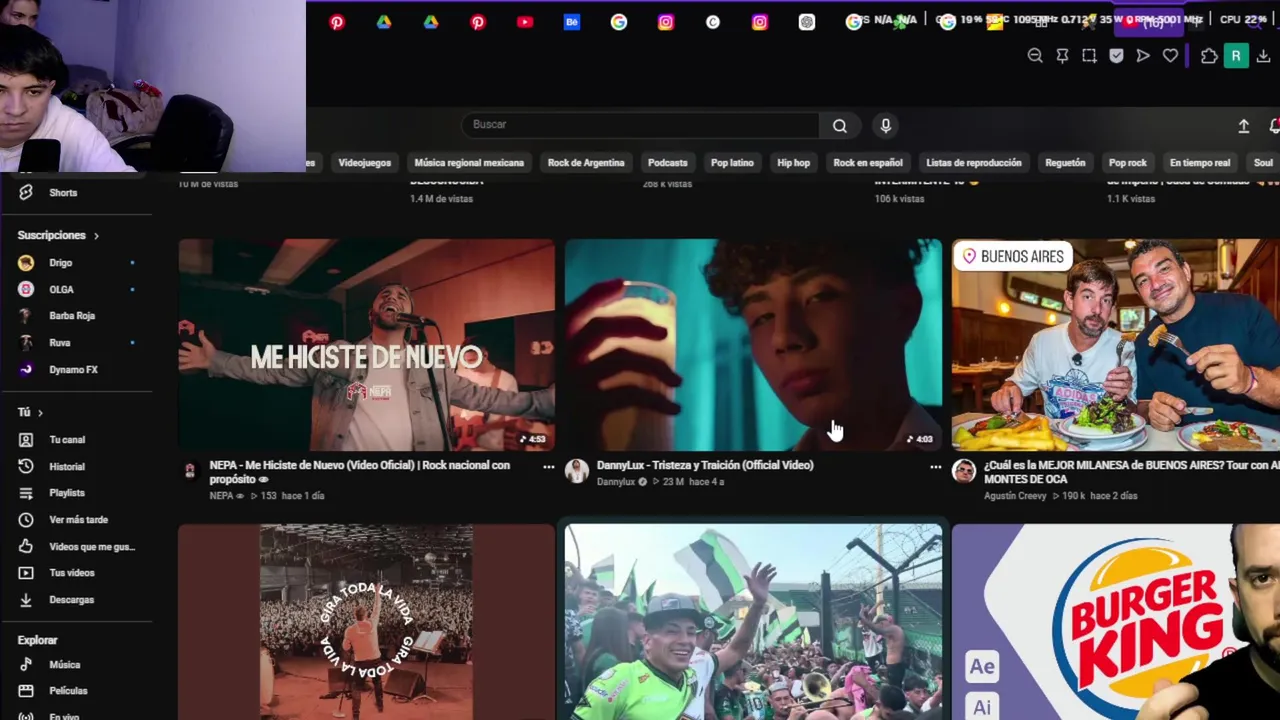Open NEPA Me Hiciste de Nuevo title
The height and width of the screenshot is (720, 1280).
coord(360,472)
